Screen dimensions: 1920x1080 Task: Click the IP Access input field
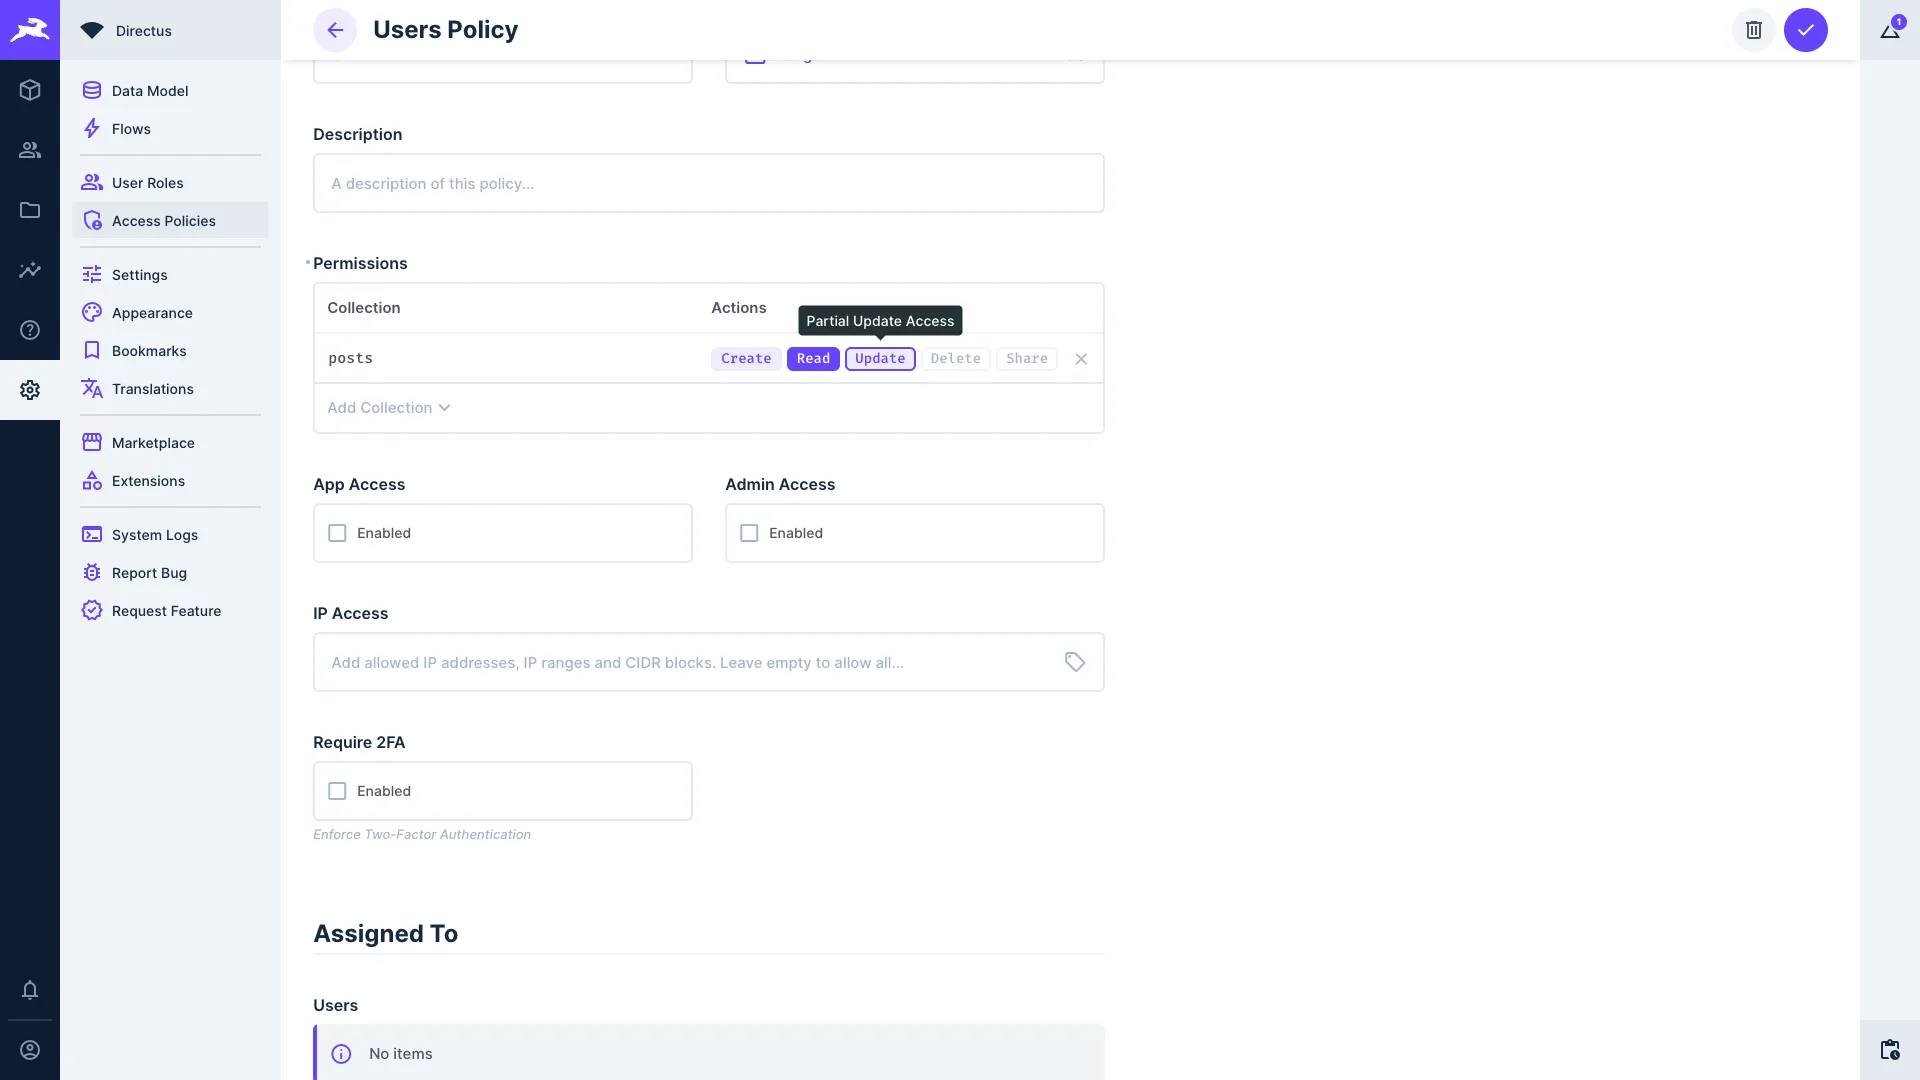click(x=708, y=661)
